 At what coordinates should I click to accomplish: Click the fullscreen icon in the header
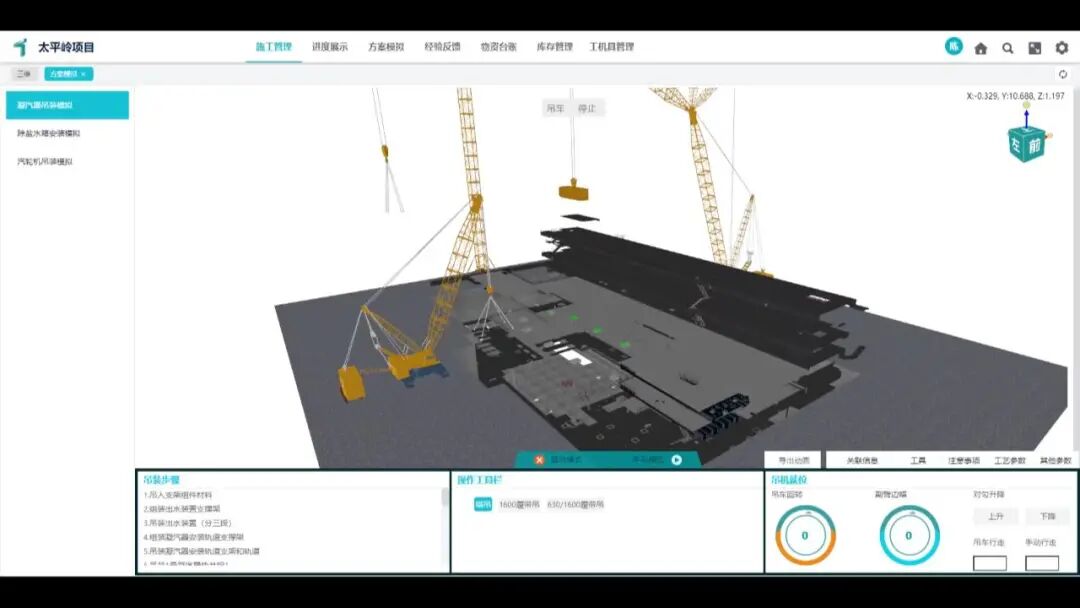click(x=1035, y=48)
